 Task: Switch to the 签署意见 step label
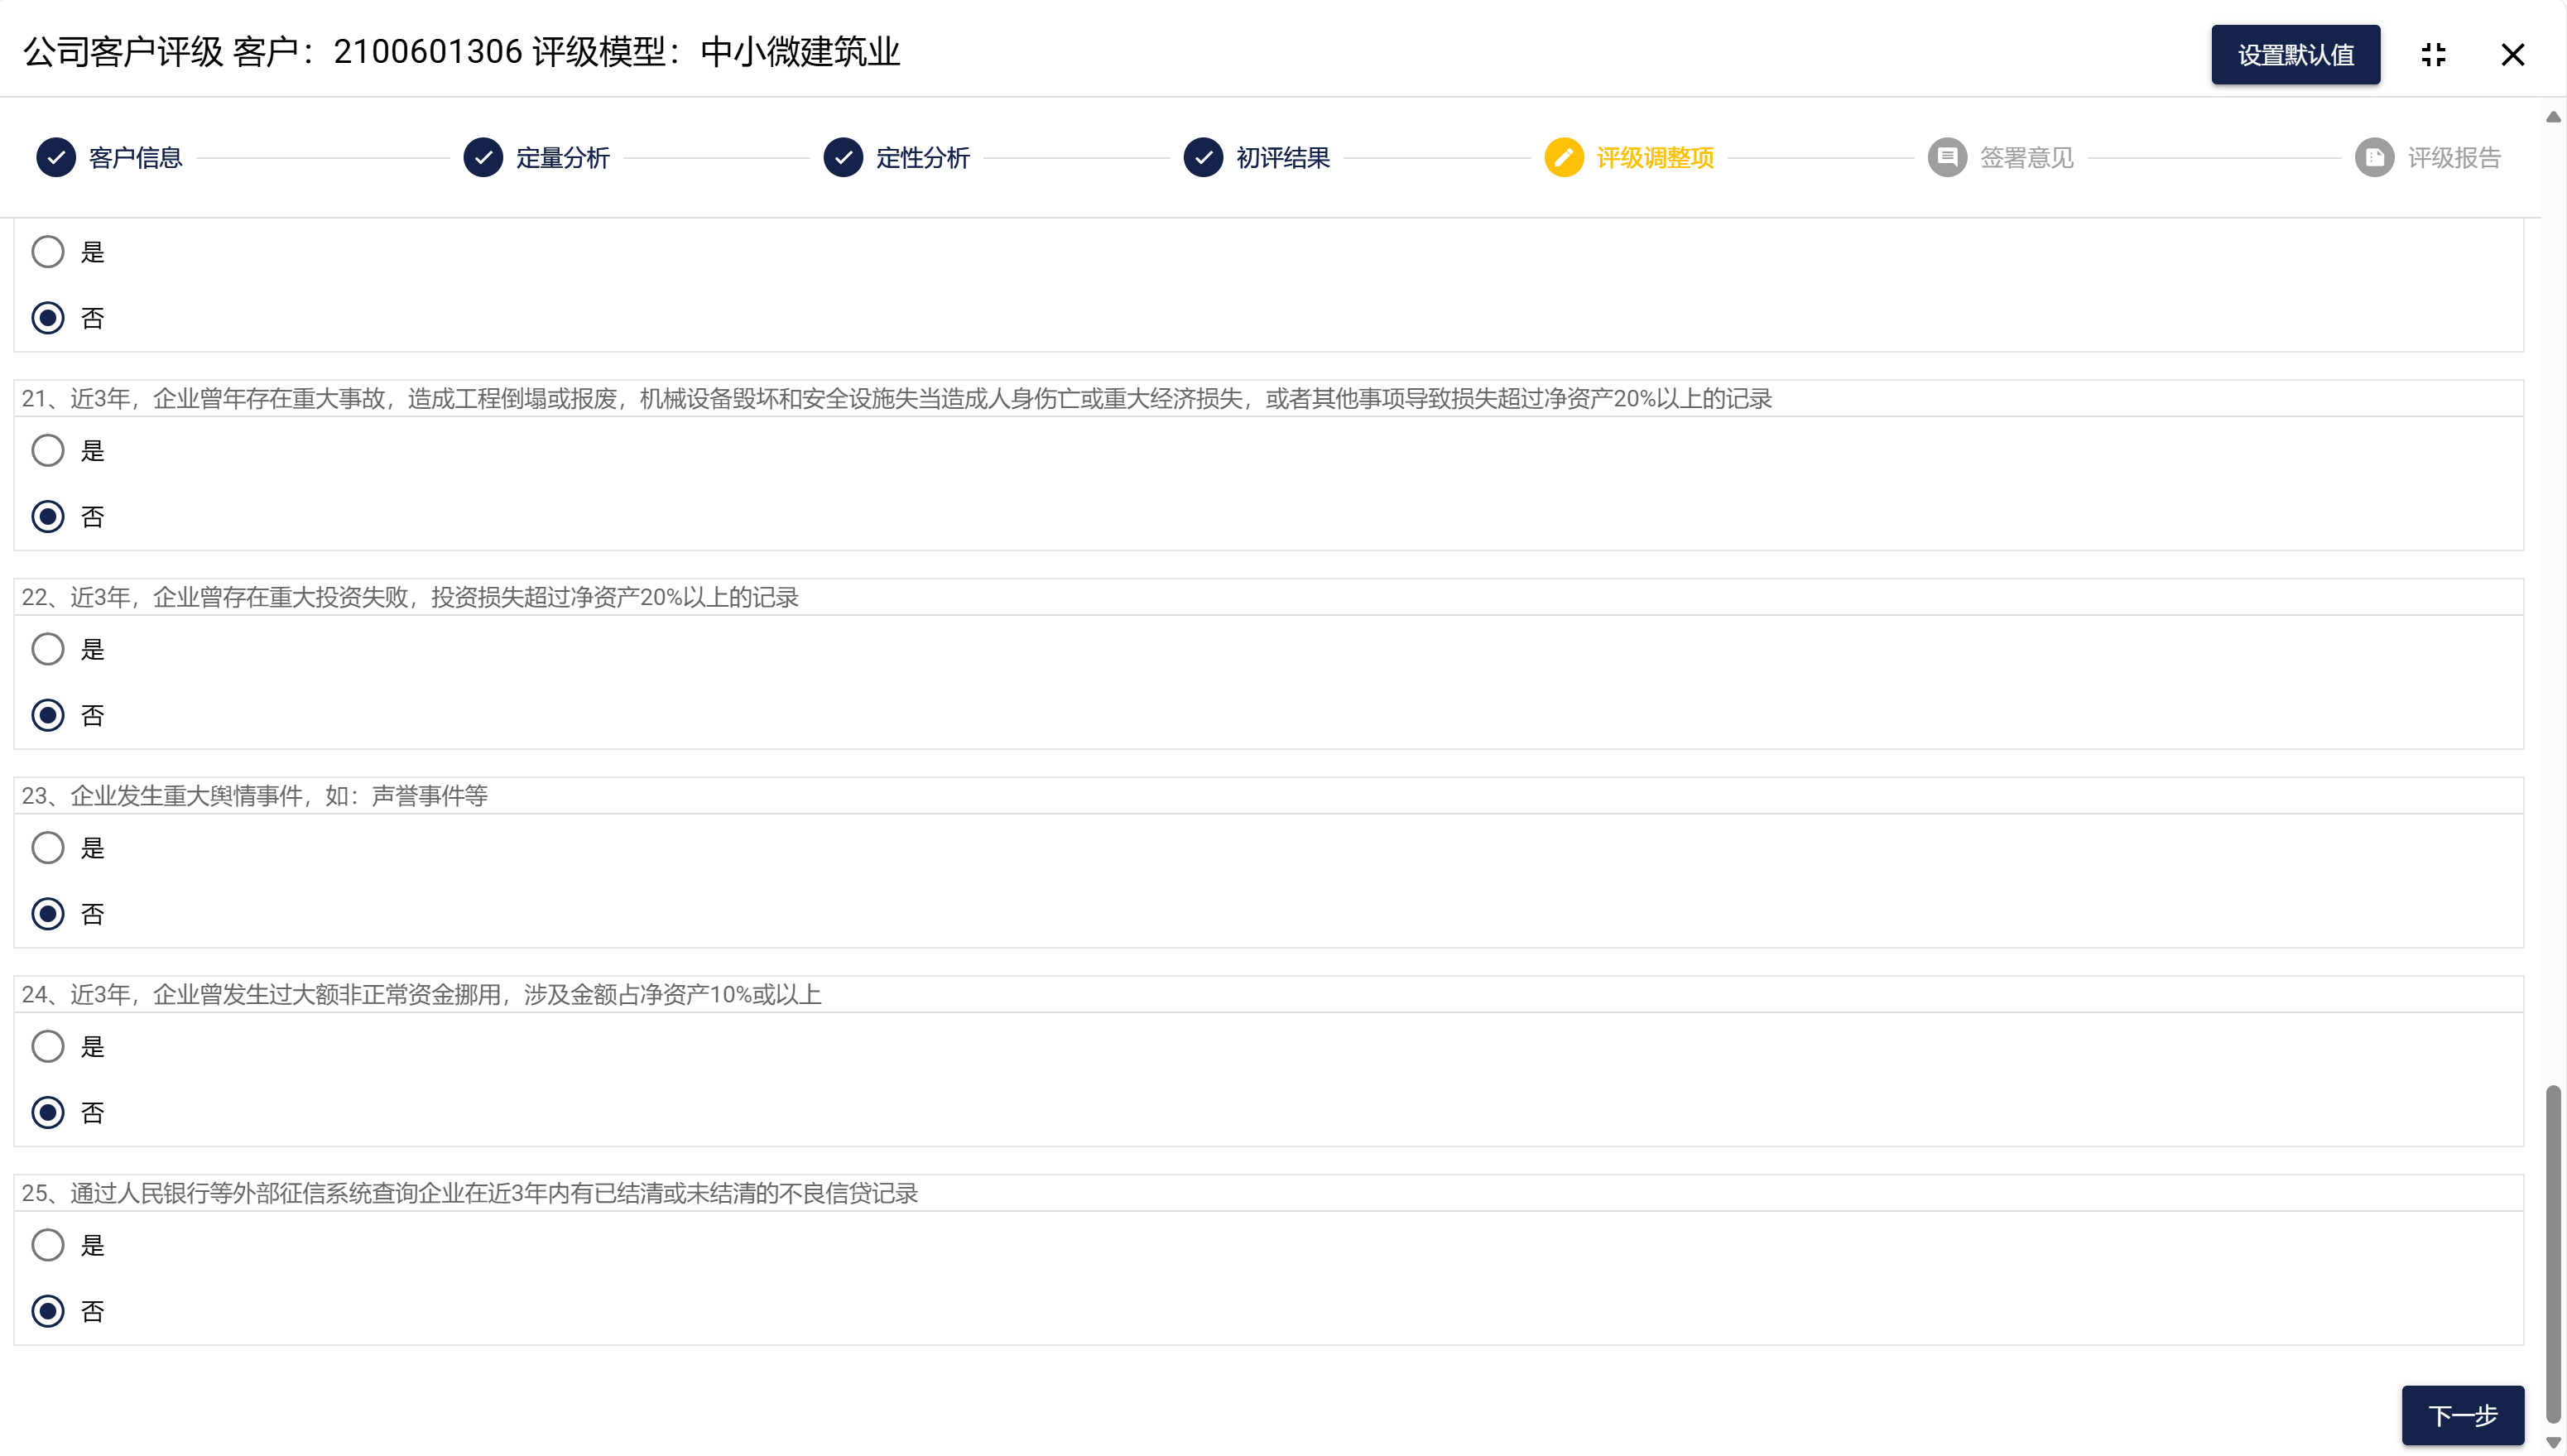(2026, 158)
